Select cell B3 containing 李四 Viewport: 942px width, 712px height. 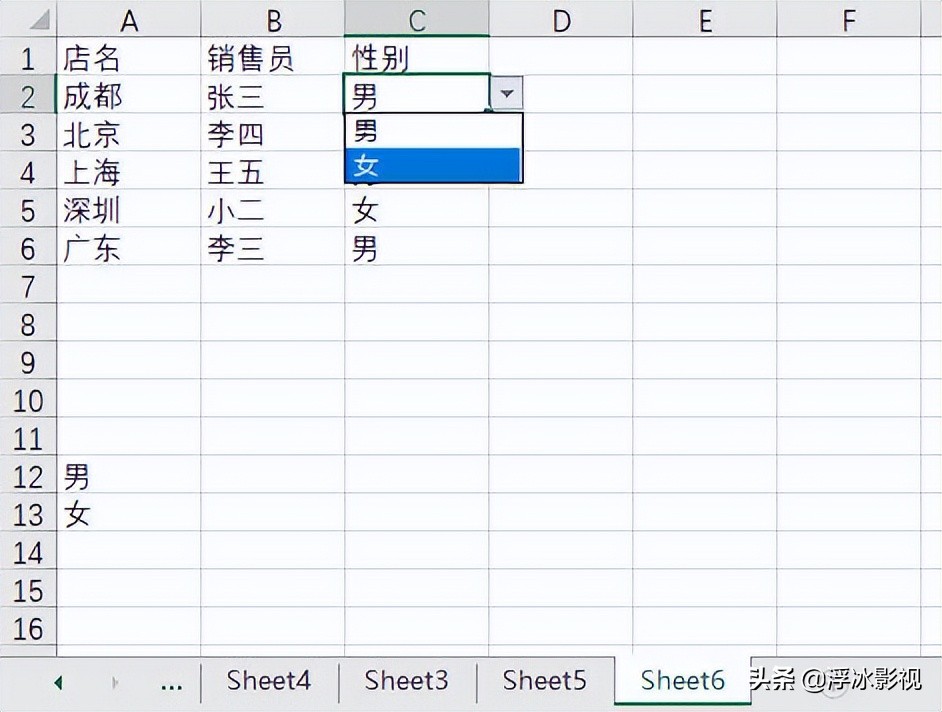click(x=272, y=134)
